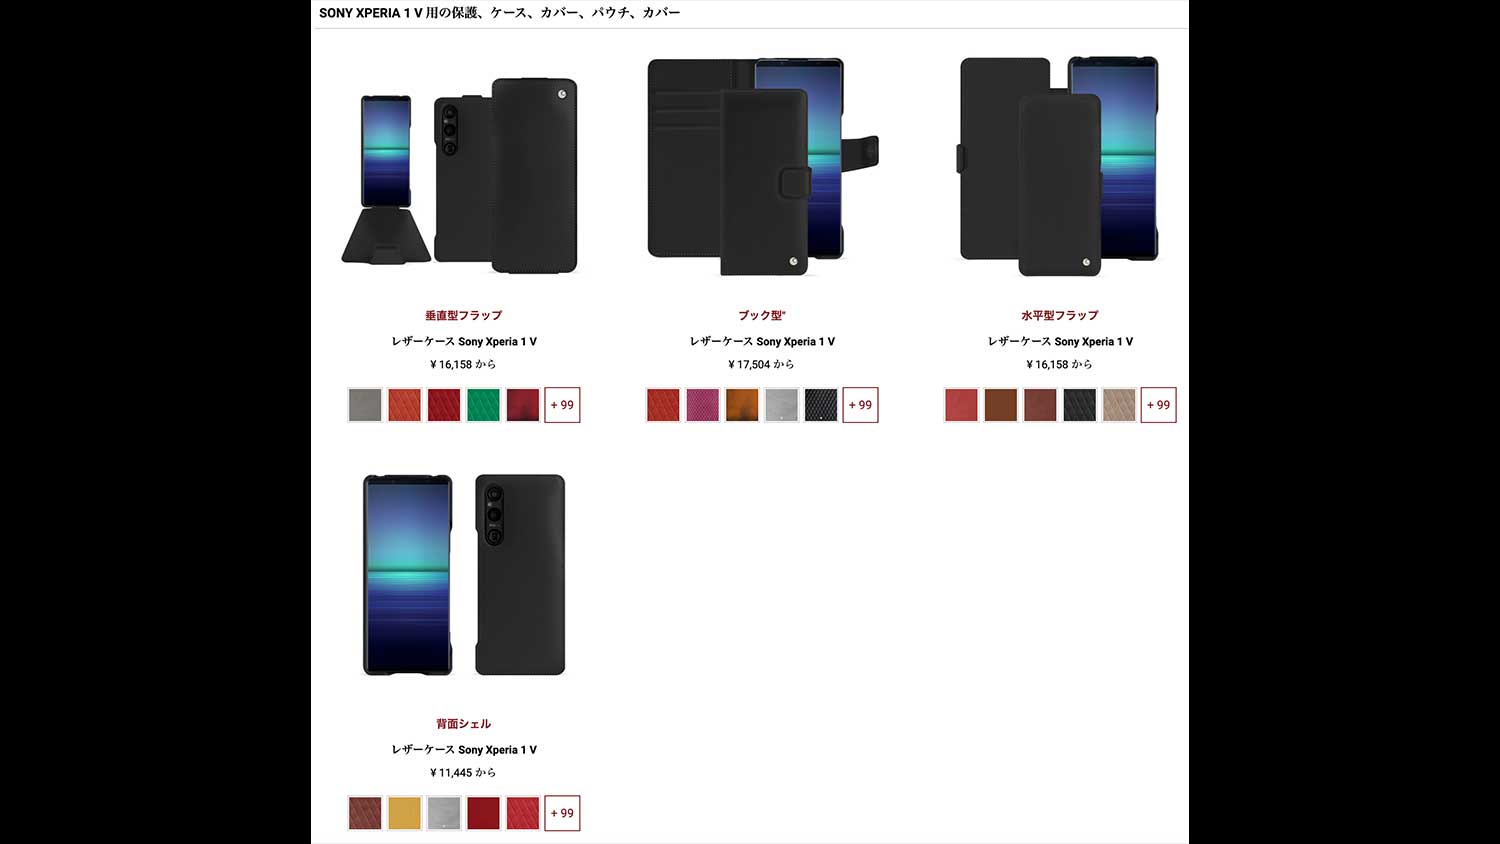Expand +99 colors for back shell case
The height and width of the screenshot is (844, 1500).
click(562, 813)
